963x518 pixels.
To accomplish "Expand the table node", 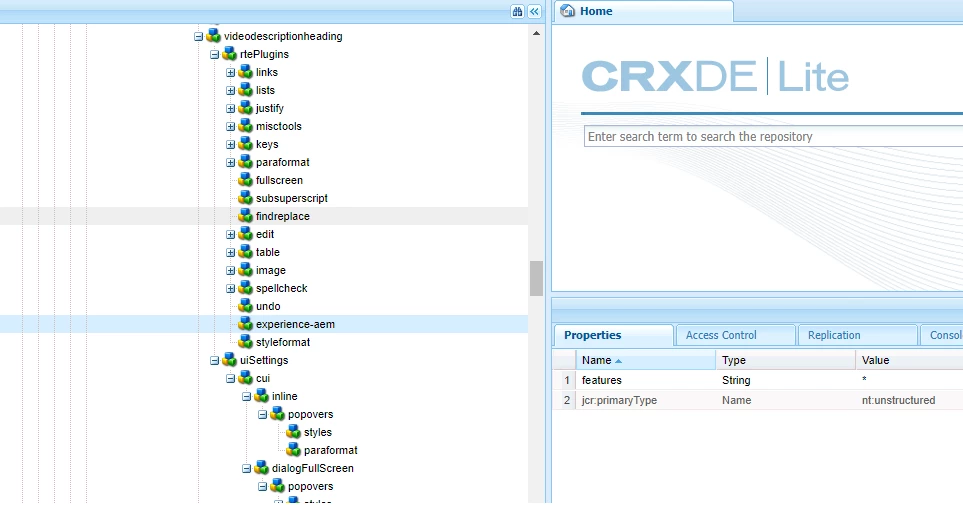I will pyautogui.click(x=230, y=253).
